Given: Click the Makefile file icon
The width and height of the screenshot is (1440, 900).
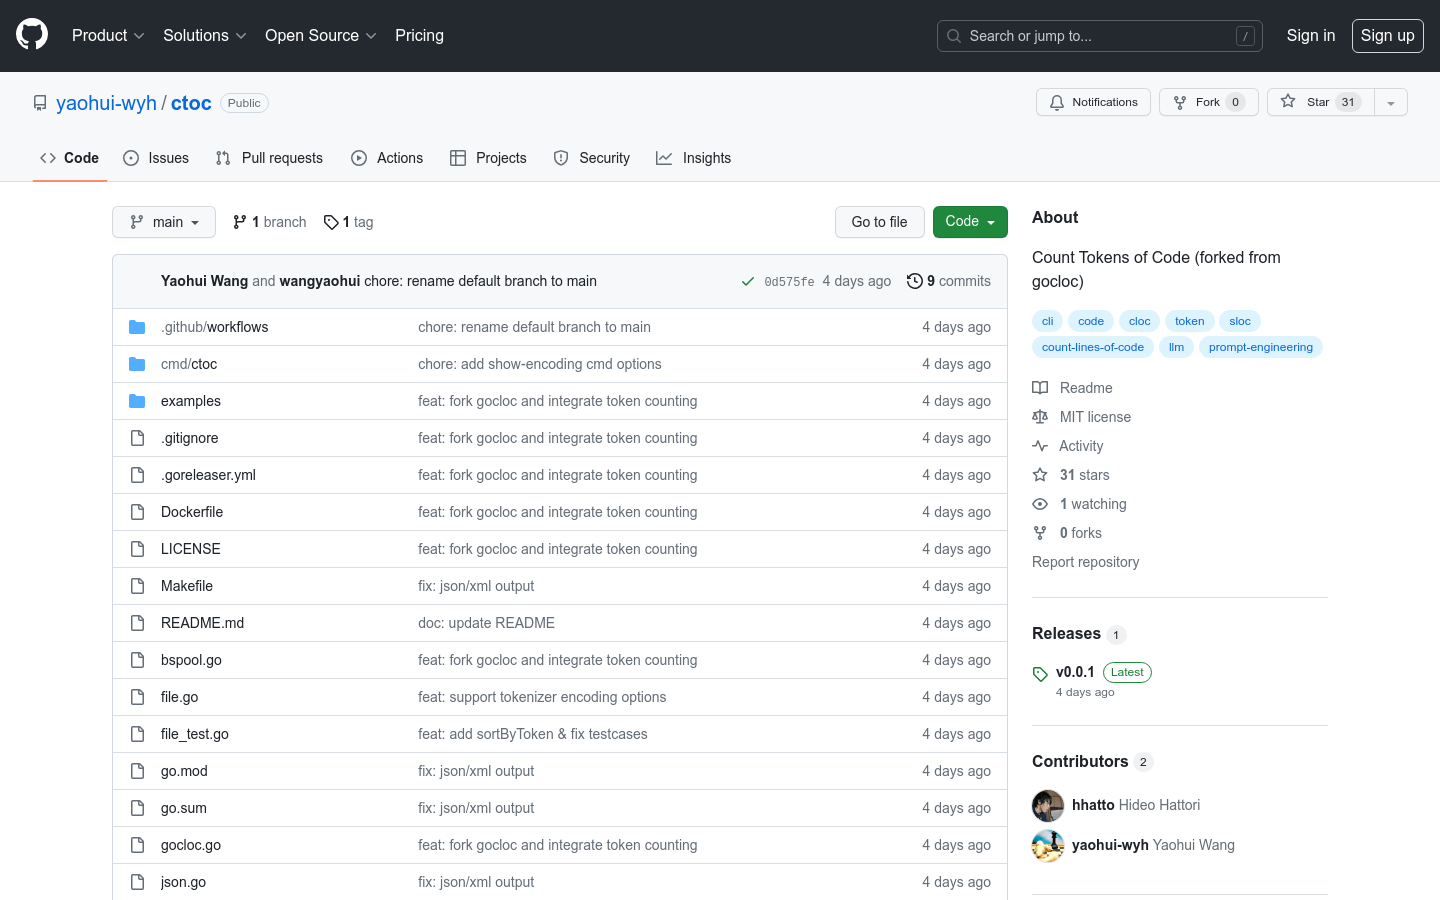Looking at the screenshot, I should point(137,586).
